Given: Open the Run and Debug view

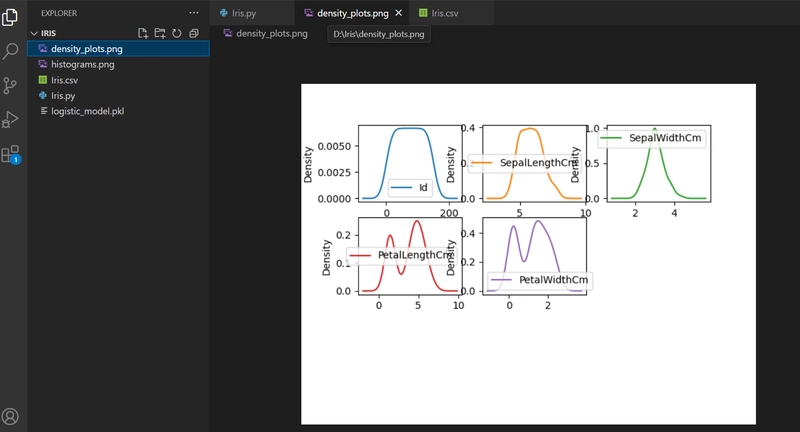Looking at the screenshot, I should point(10,119).
